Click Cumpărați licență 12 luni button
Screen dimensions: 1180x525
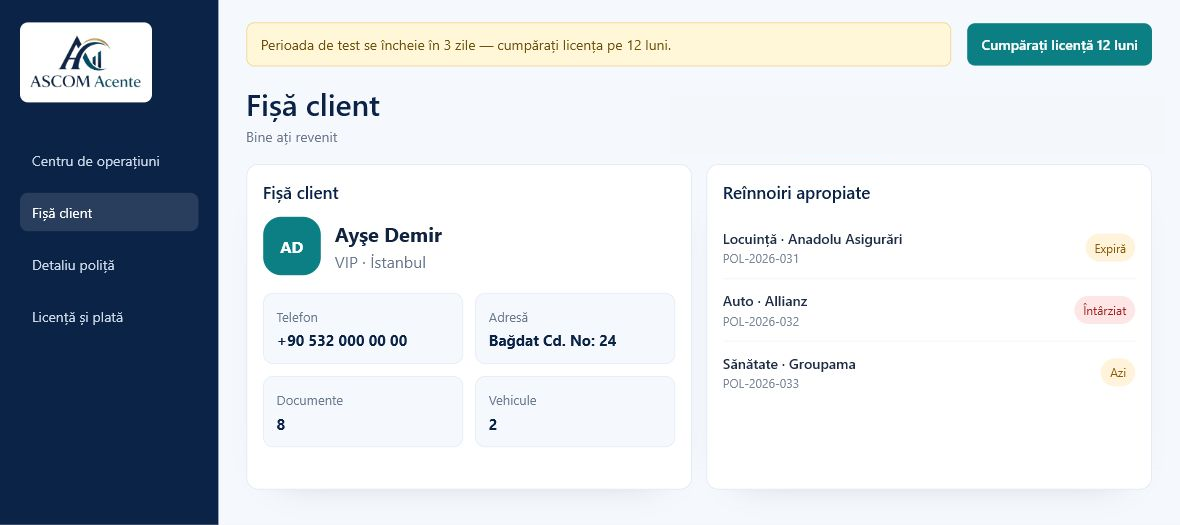pyautogui.click(x=1059, y=45)
